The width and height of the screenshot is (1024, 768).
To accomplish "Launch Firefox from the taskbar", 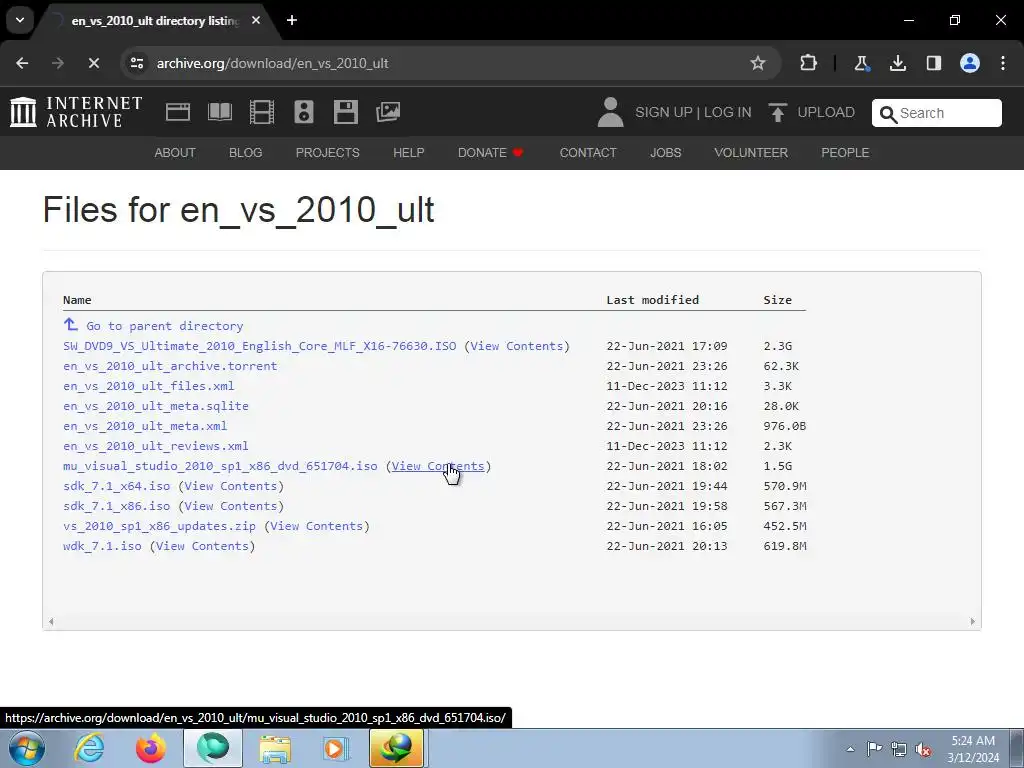I will [150, 748].
